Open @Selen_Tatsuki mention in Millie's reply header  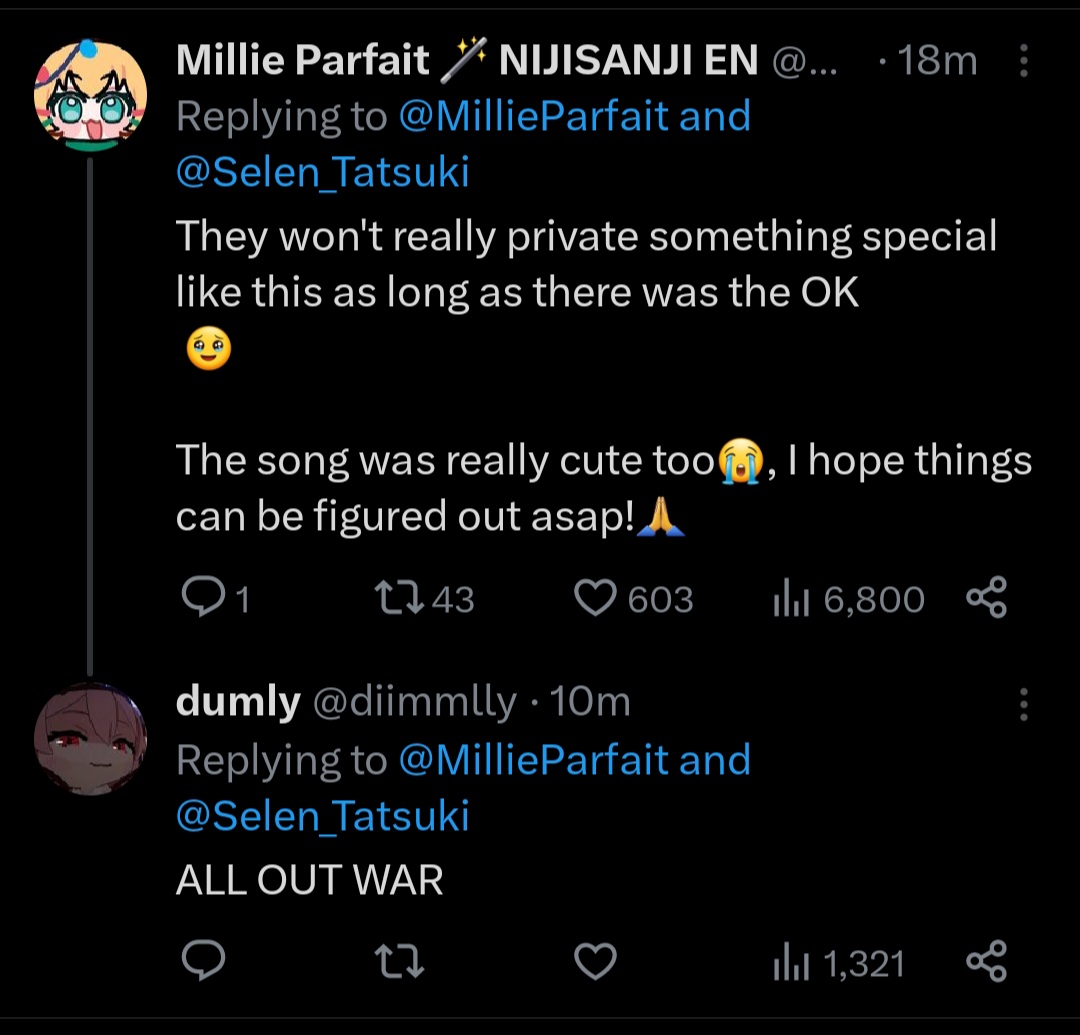(322, 173)
